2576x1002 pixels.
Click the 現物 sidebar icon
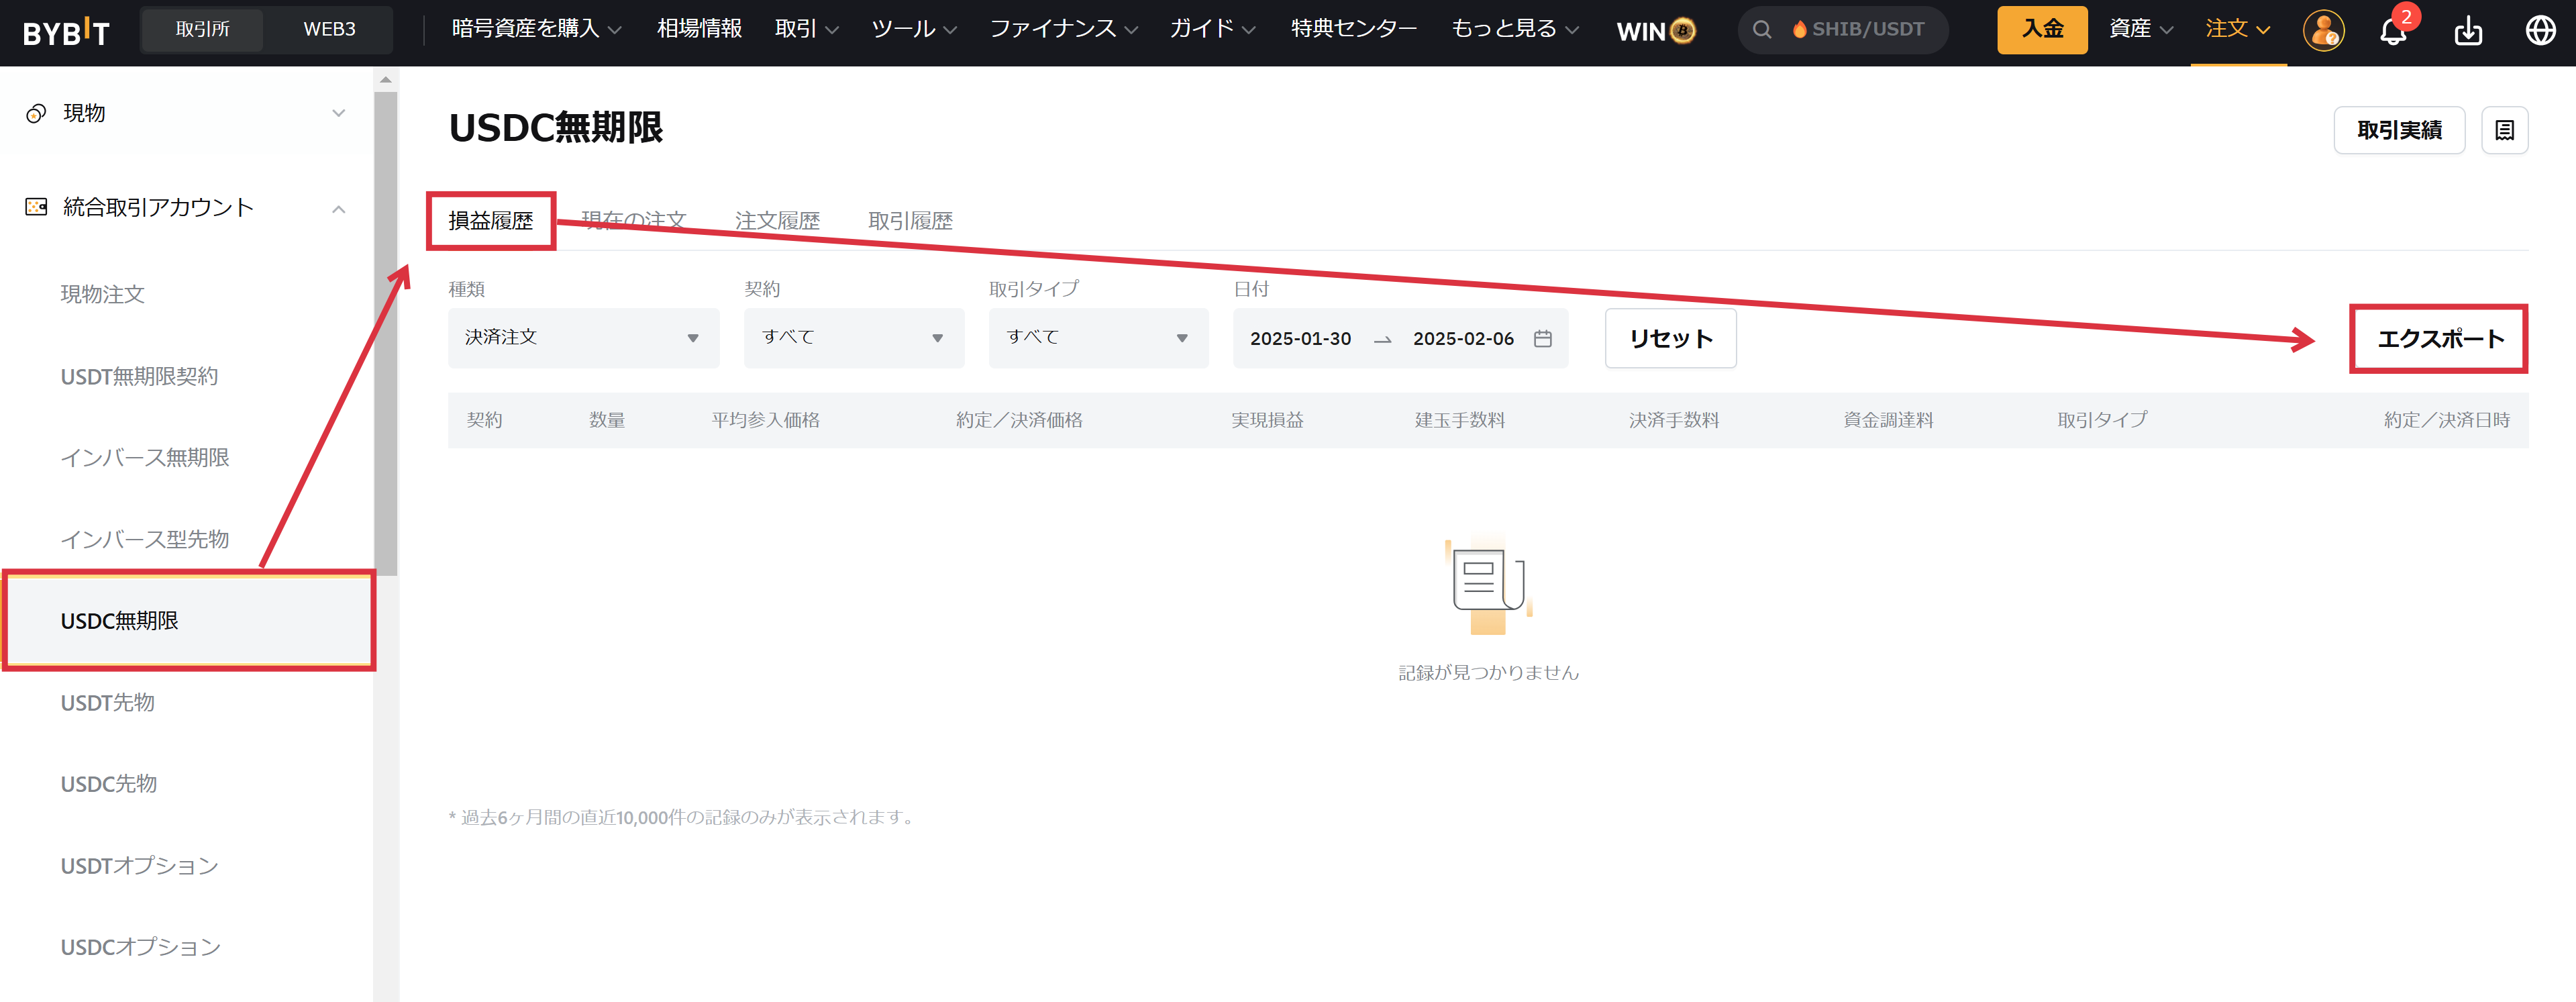(36, 113)
